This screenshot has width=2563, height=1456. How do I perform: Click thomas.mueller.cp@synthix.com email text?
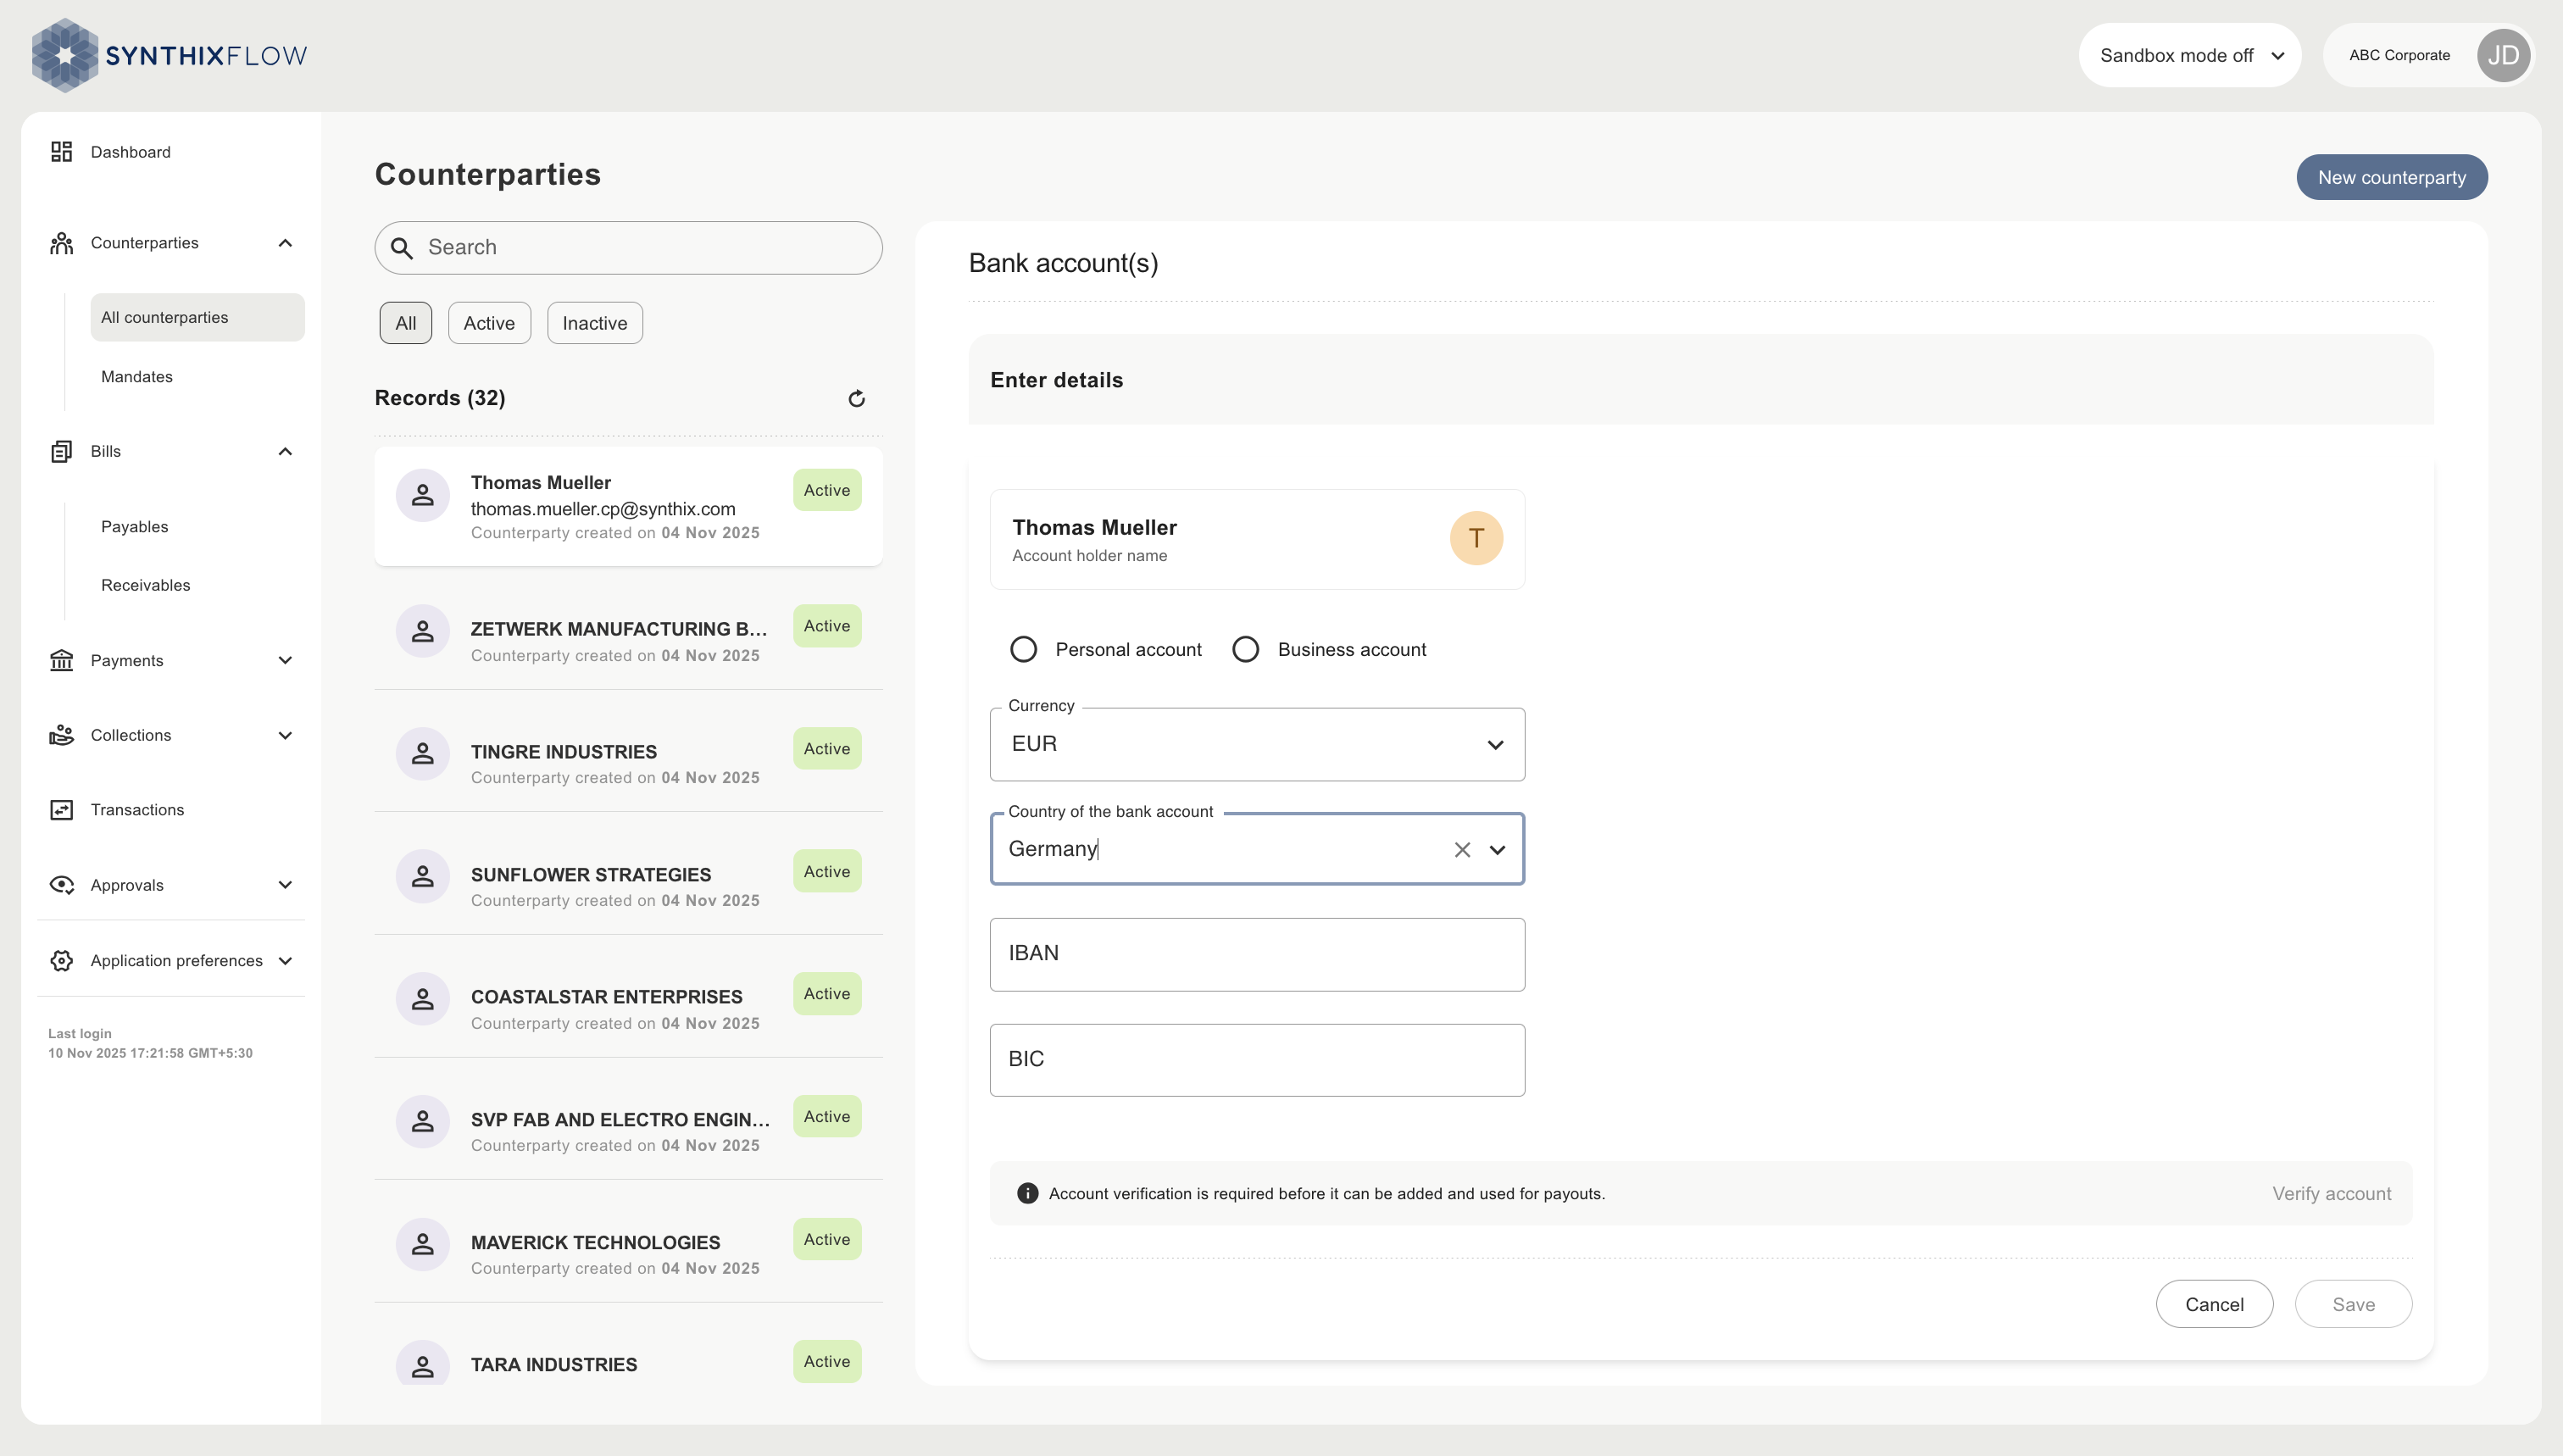tap(603, 509)
